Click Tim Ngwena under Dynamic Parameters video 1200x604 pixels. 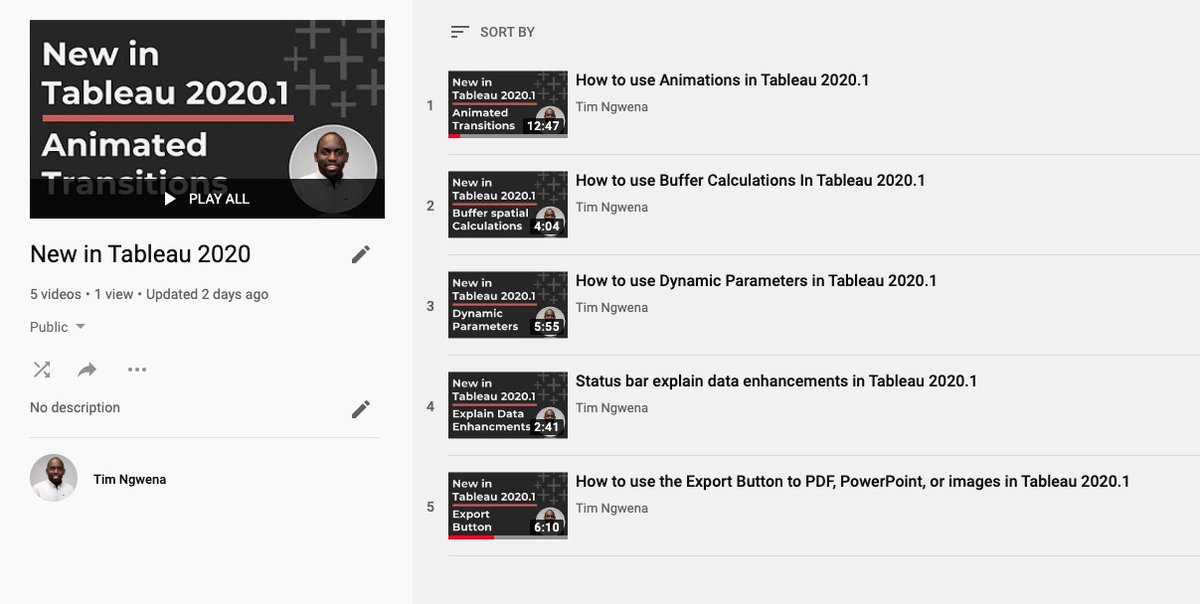[x=612, y=307]
